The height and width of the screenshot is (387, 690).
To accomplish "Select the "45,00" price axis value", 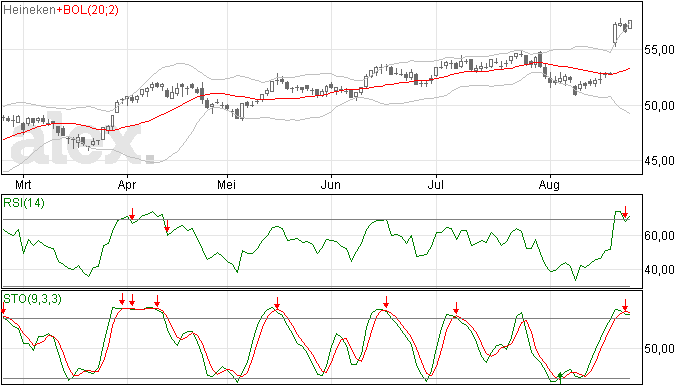I will point(659,161).
